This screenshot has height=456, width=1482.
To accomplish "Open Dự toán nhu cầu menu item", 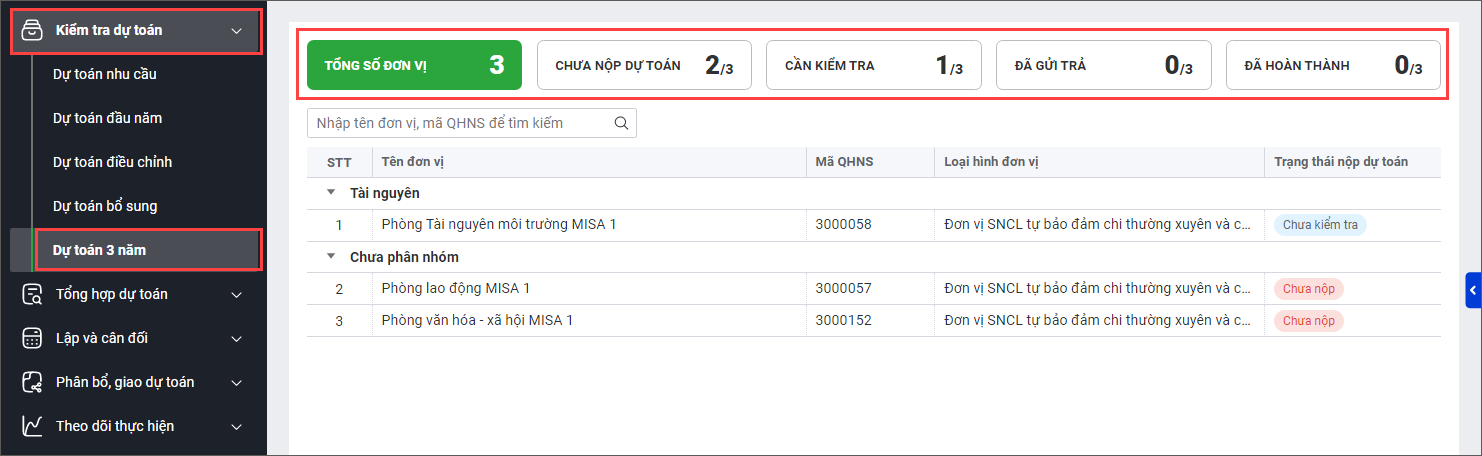I will [x=105, y=74].
